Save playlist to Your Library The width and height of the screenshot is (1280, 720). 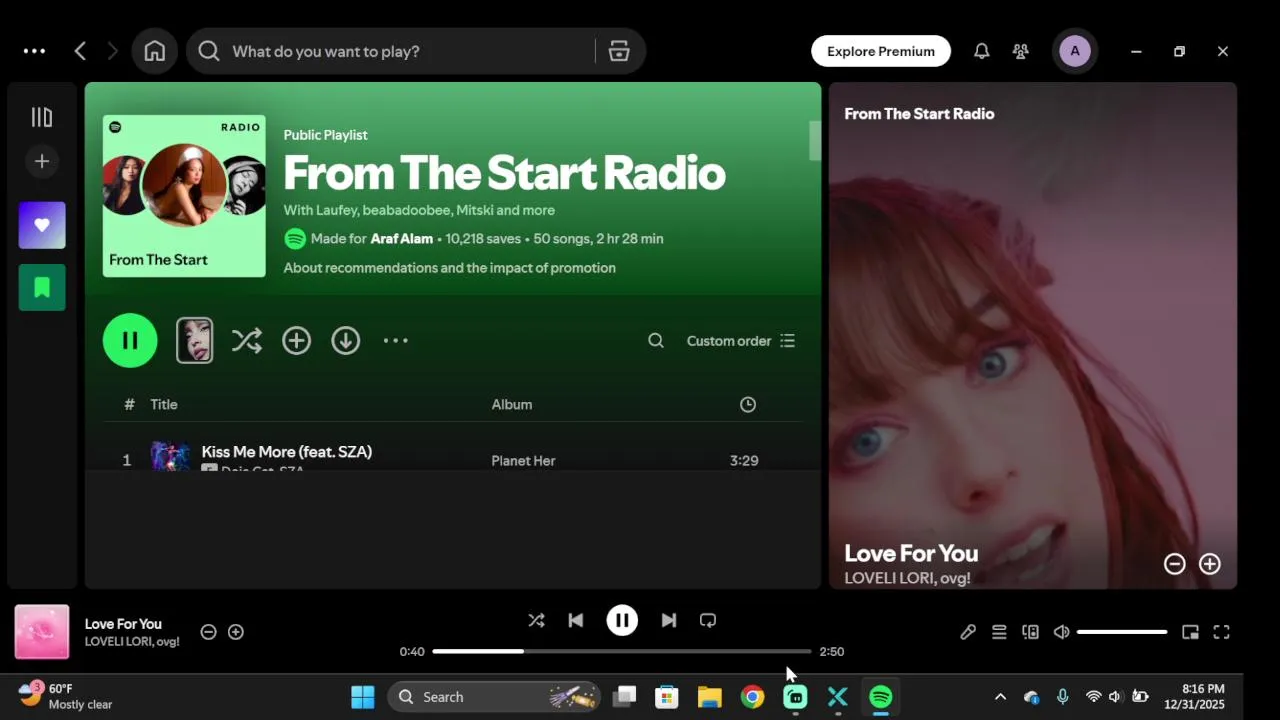coord(296,340)
